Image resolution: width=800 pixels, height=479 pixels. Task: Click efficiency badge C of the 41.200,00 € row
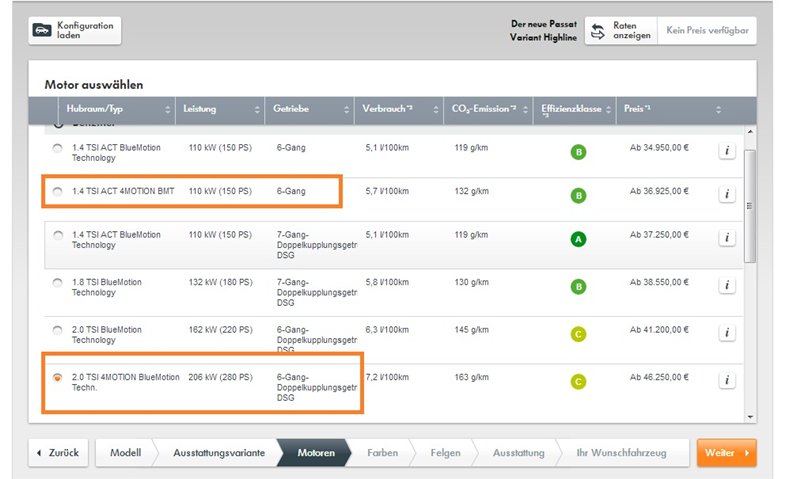click(578, 334)
